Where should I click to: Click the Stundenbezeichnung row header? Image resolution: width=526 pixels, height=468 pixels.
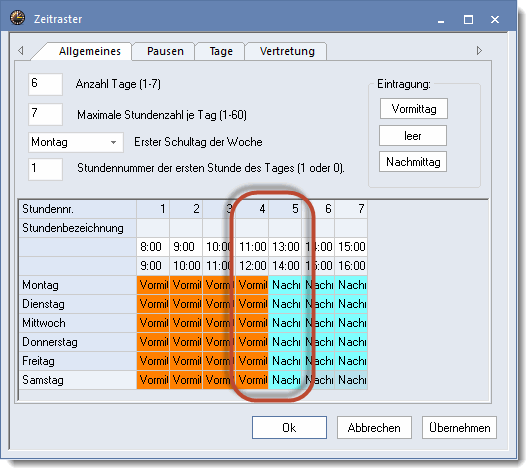pyautogui.click(x=78, y=228)
